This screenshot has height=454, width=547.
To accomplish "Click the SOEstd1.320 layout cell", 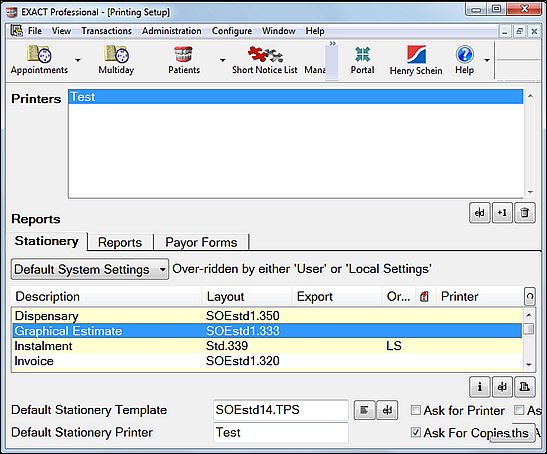I will tap(242, 361).
